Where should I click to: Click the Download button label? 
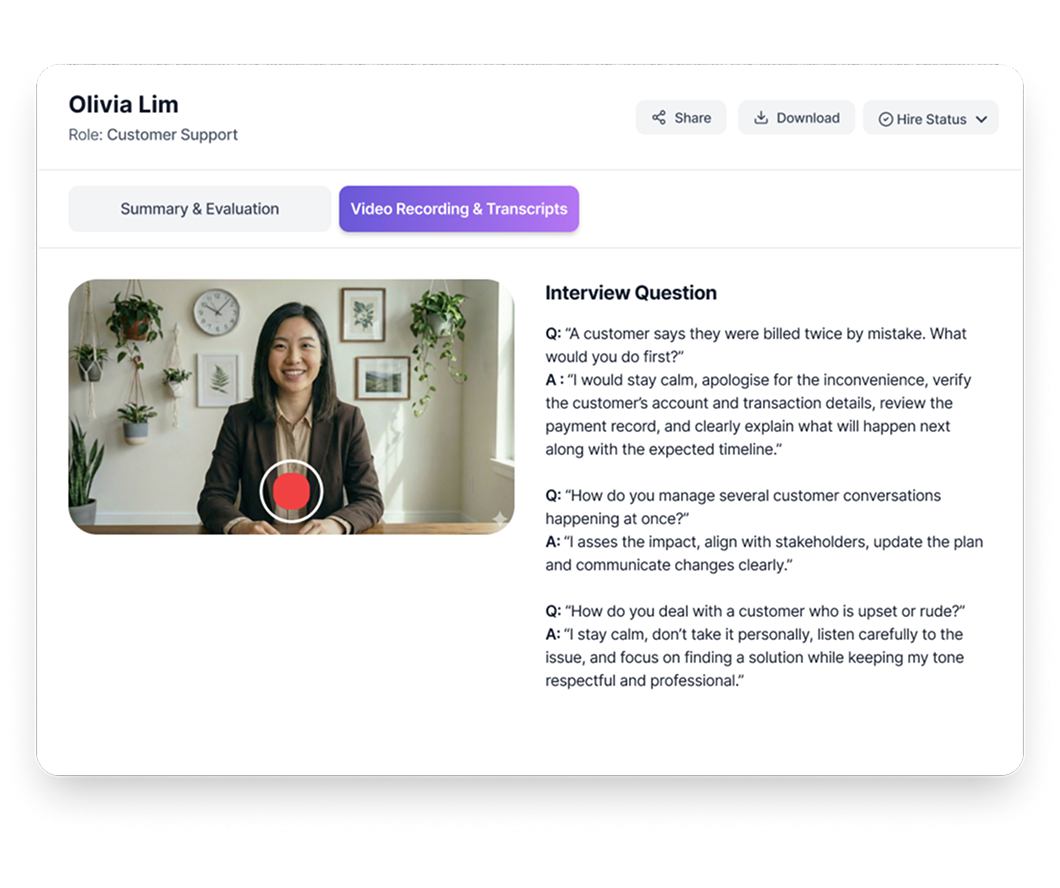[808, 118]
